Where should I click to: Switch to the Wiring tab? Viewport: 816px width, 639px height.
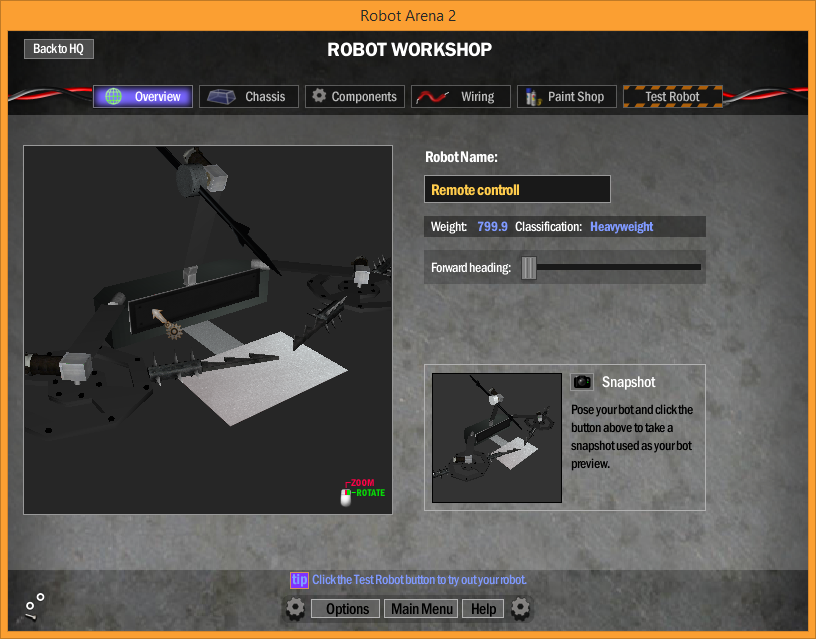pos(461,97)
